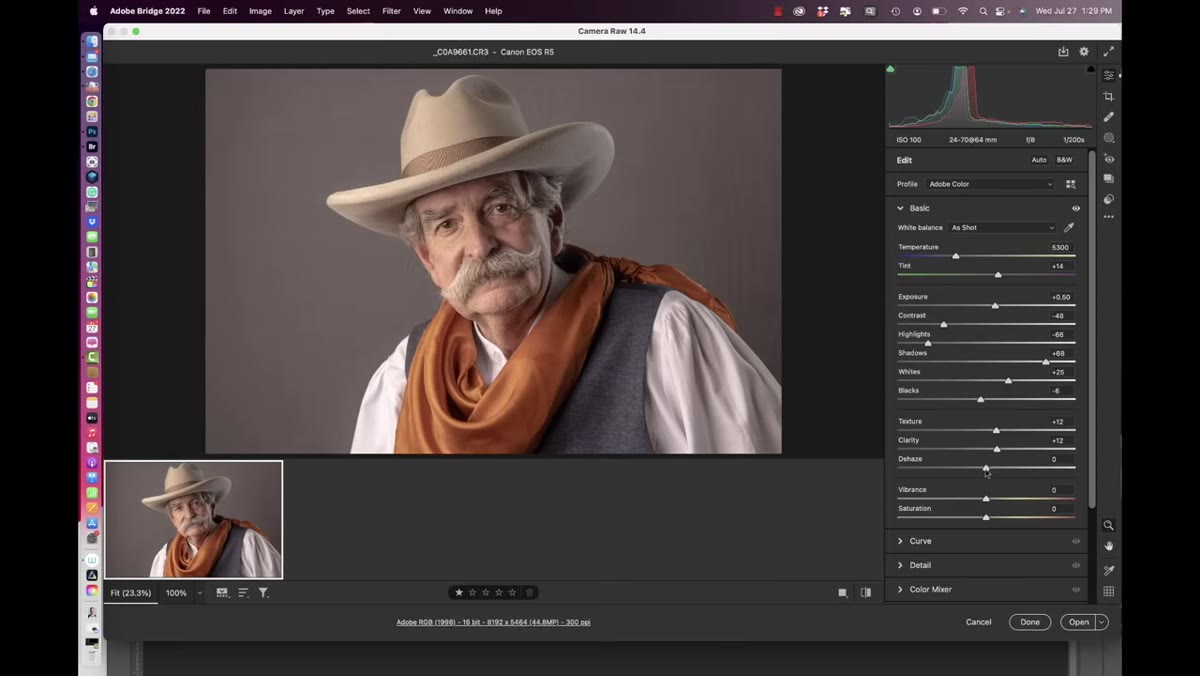Expand the Detail panel
This screenshot has height=676, width=1200.
point(900,565)
